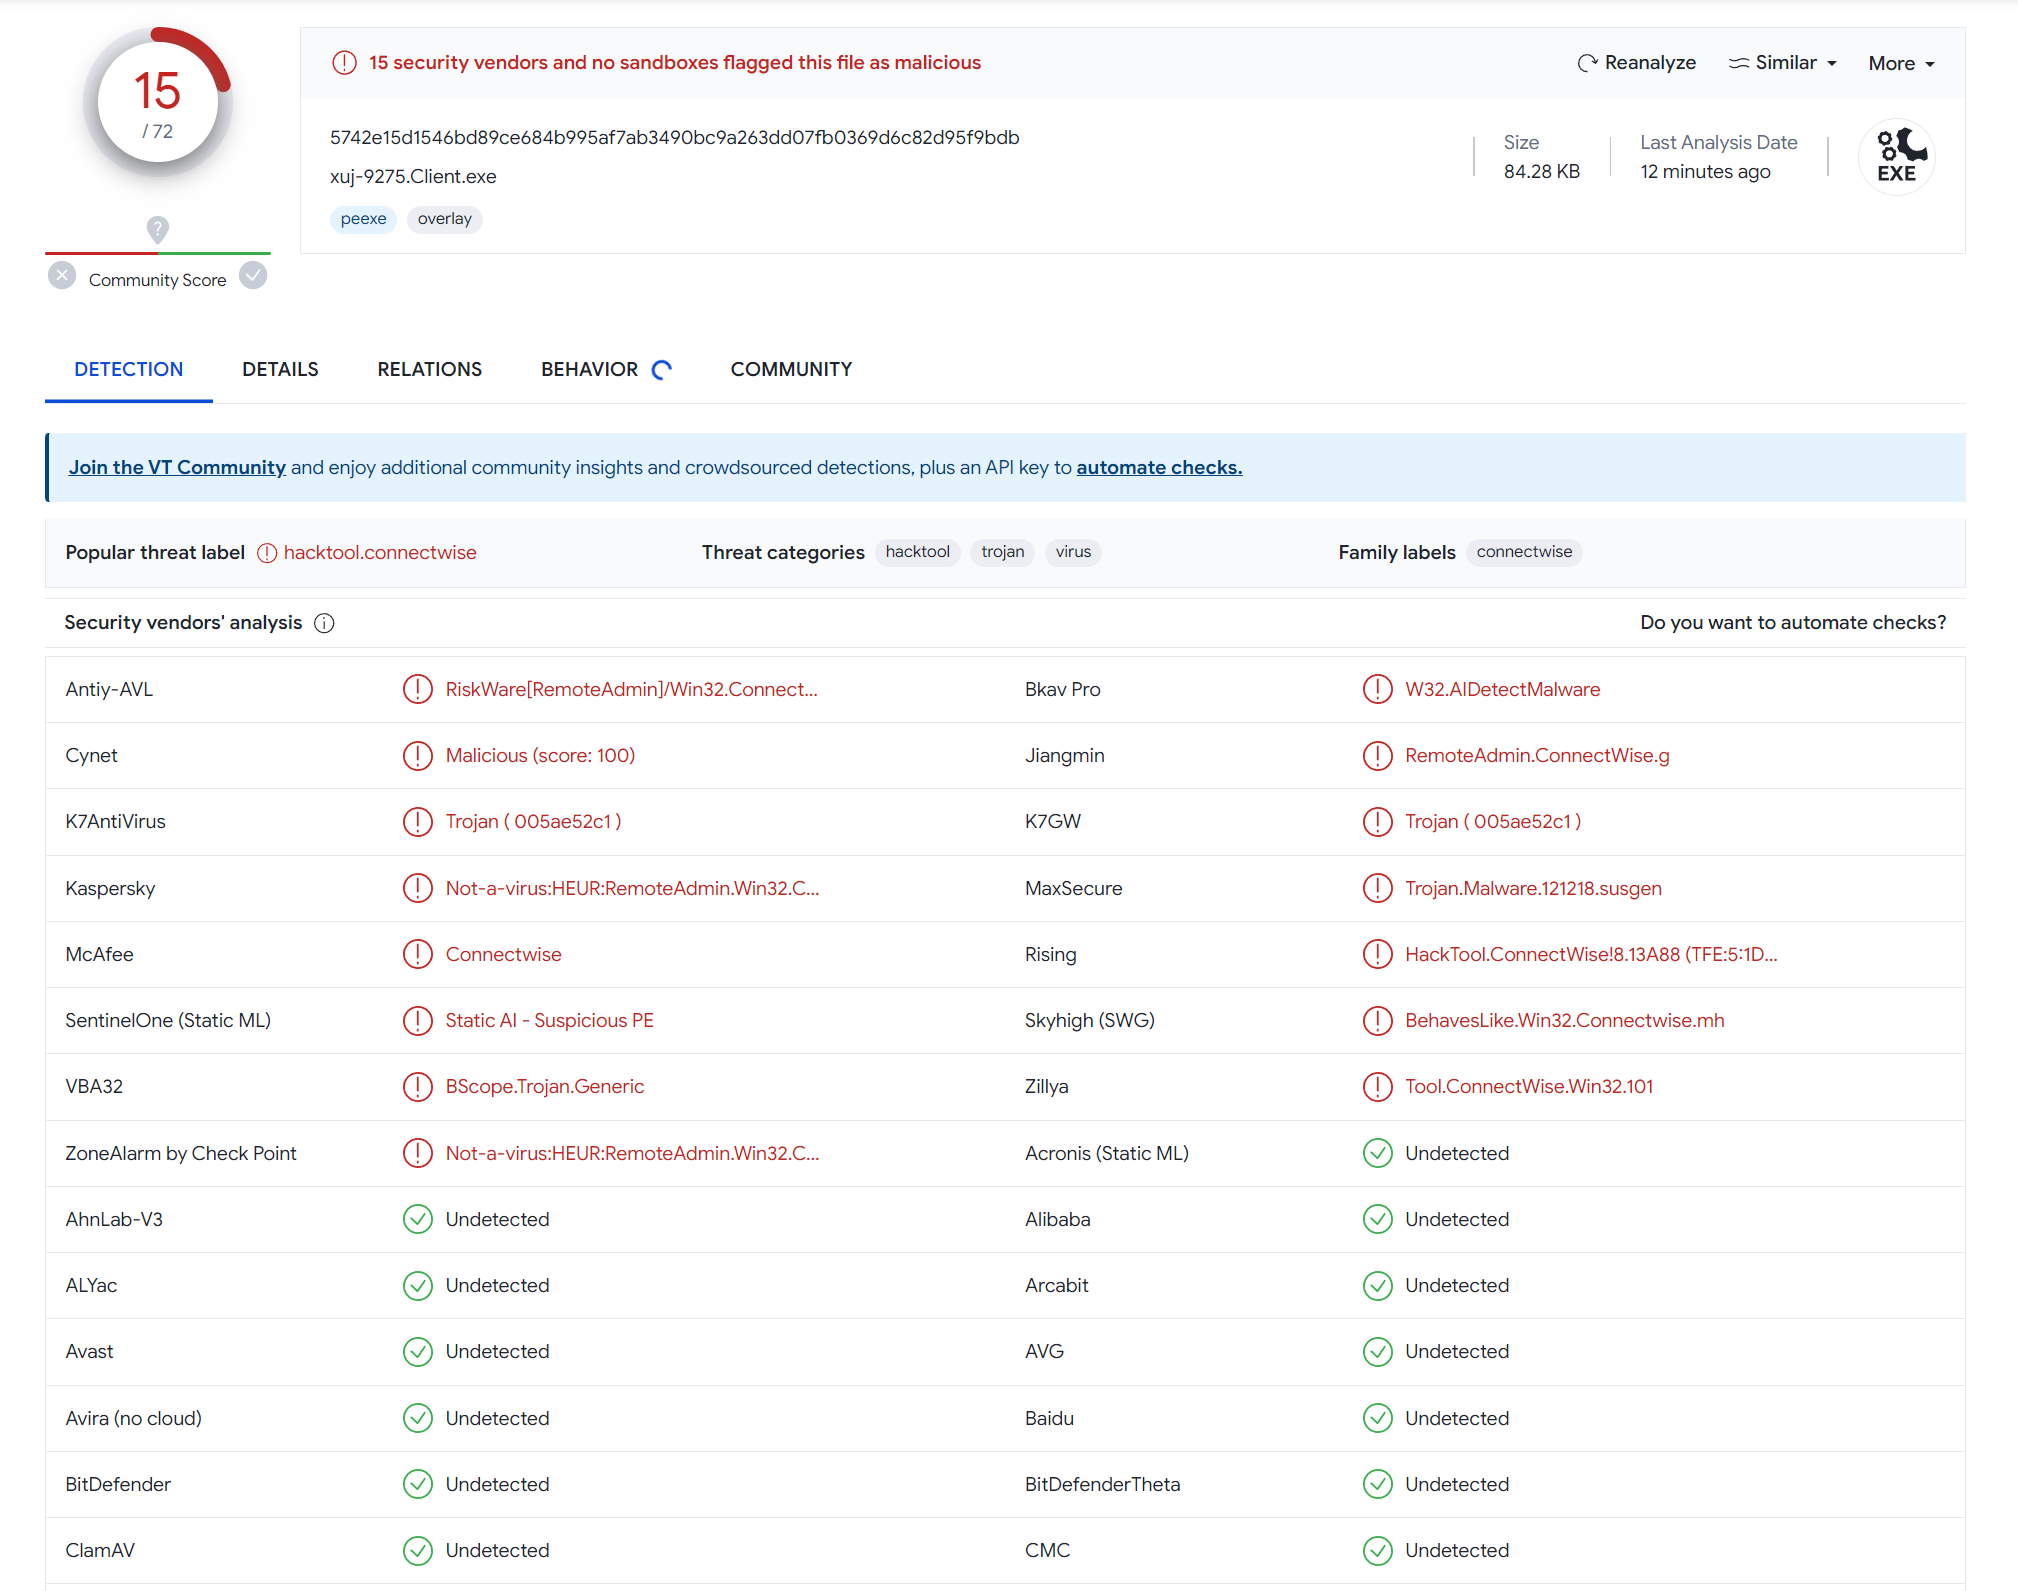This screenshot has height=1591, width=2018.
Task: Open the BEHAVIOR tab
Action: [x=590, y=369]
